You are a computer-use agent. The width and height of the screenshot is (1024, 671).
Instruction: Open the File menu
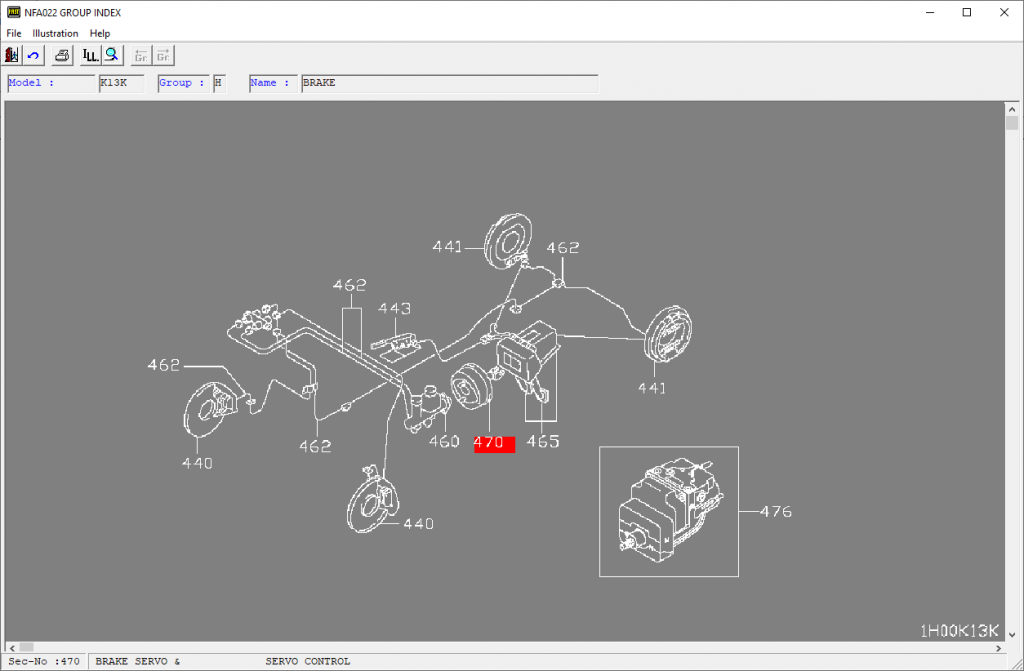(13, 33)
